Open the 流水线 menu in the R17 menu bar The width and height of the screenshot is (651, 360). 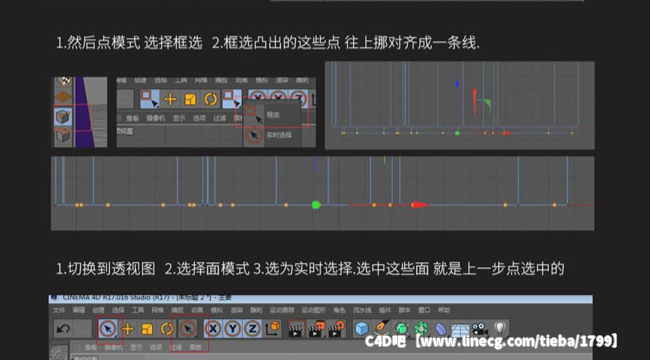click(362, 310)
